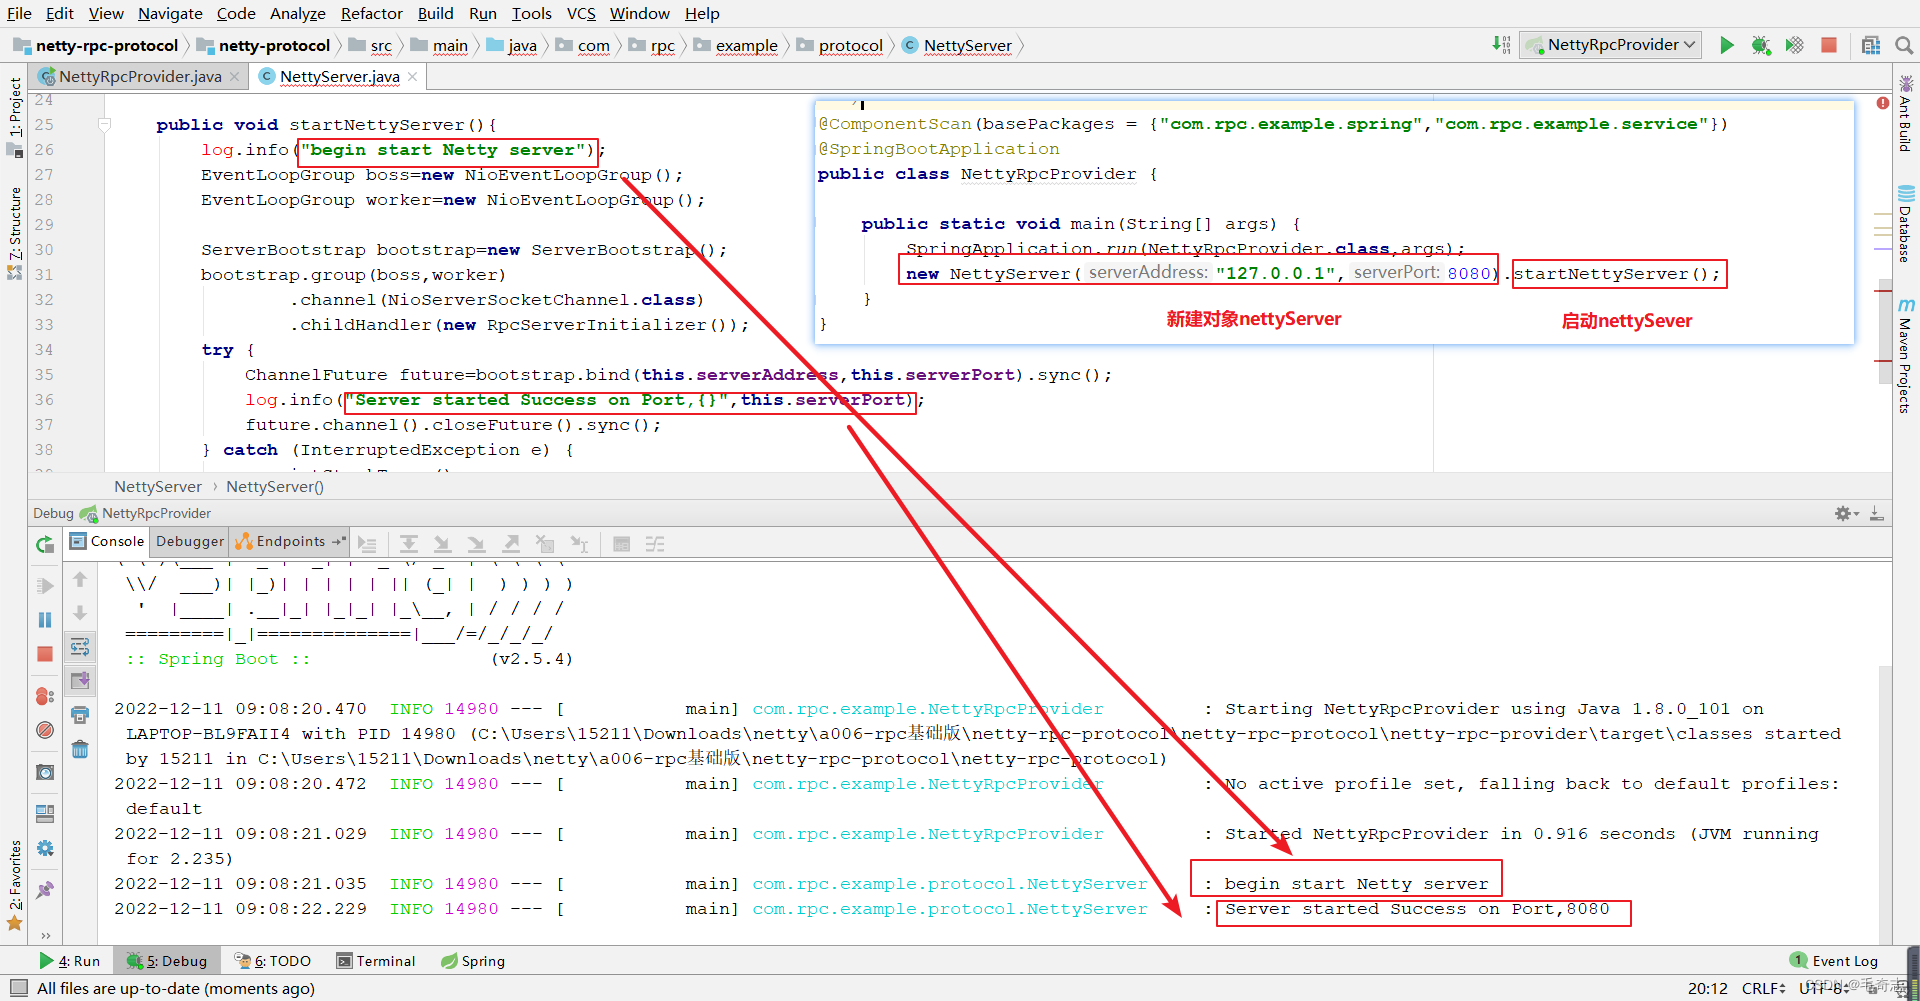Screen dimensions: 1920x1001
Task: Click the Debug bug icon in the main toolbar
Action: pyautogui.click(x=1761, y=45)
